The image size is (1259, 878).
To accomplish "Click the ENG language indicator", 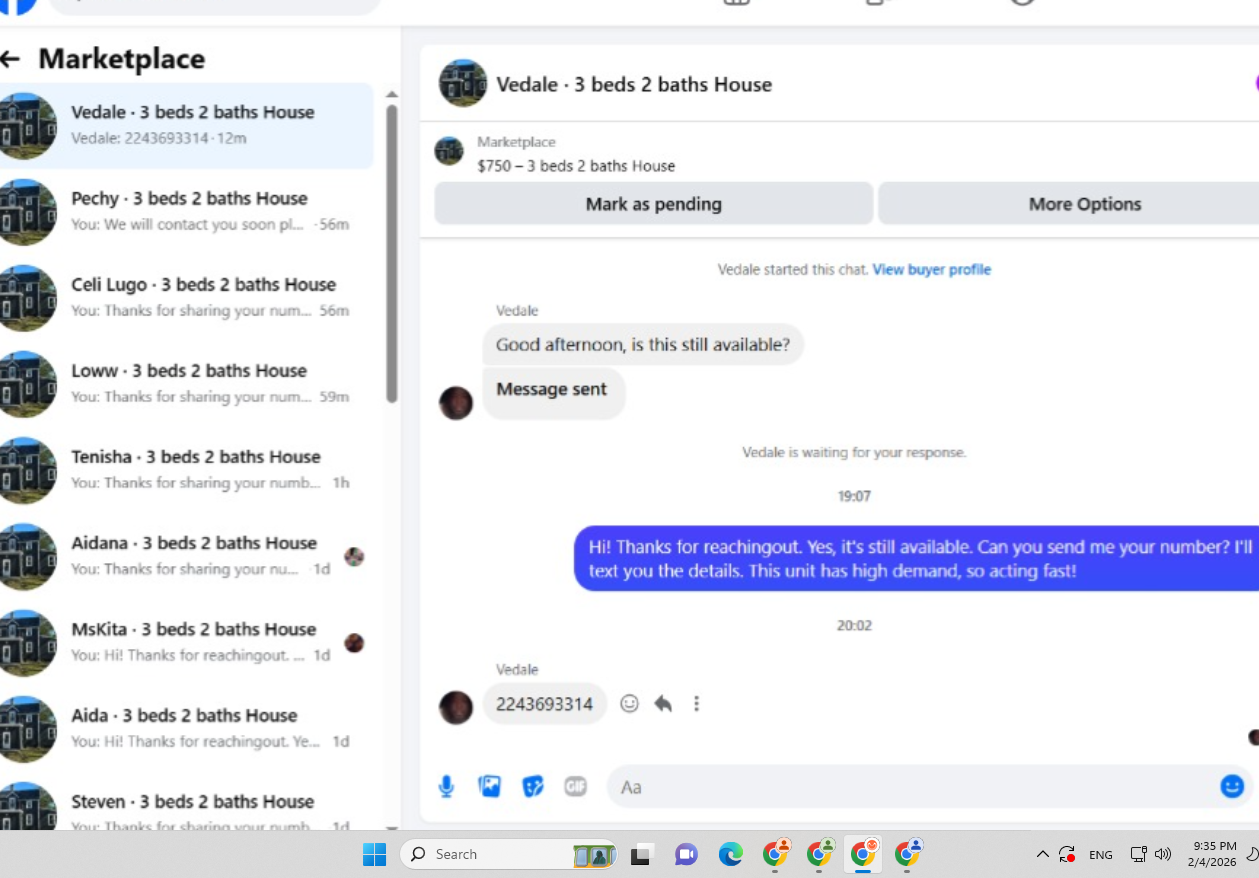I will pos(1100,855).
